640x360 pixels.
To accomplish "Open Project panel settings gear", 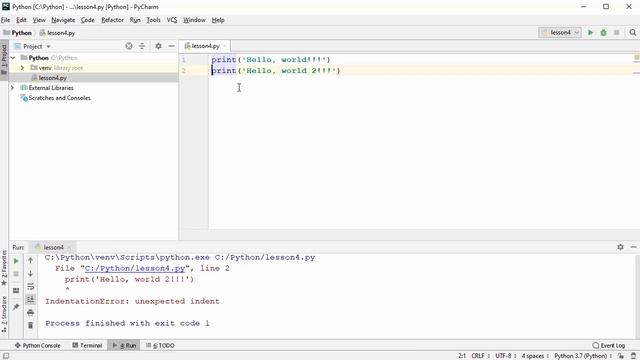I will (x=158, y=46).
